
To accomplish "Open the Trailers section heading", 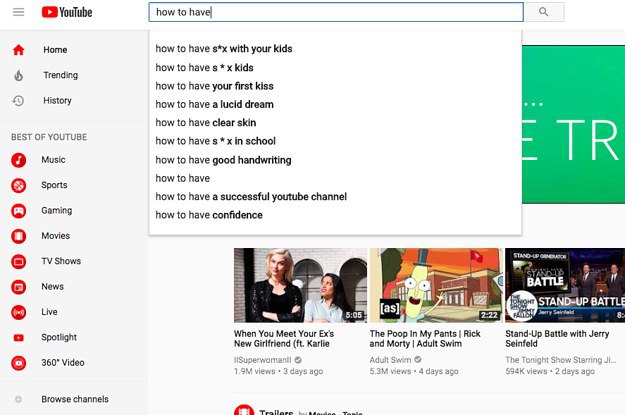I will 276,412.
